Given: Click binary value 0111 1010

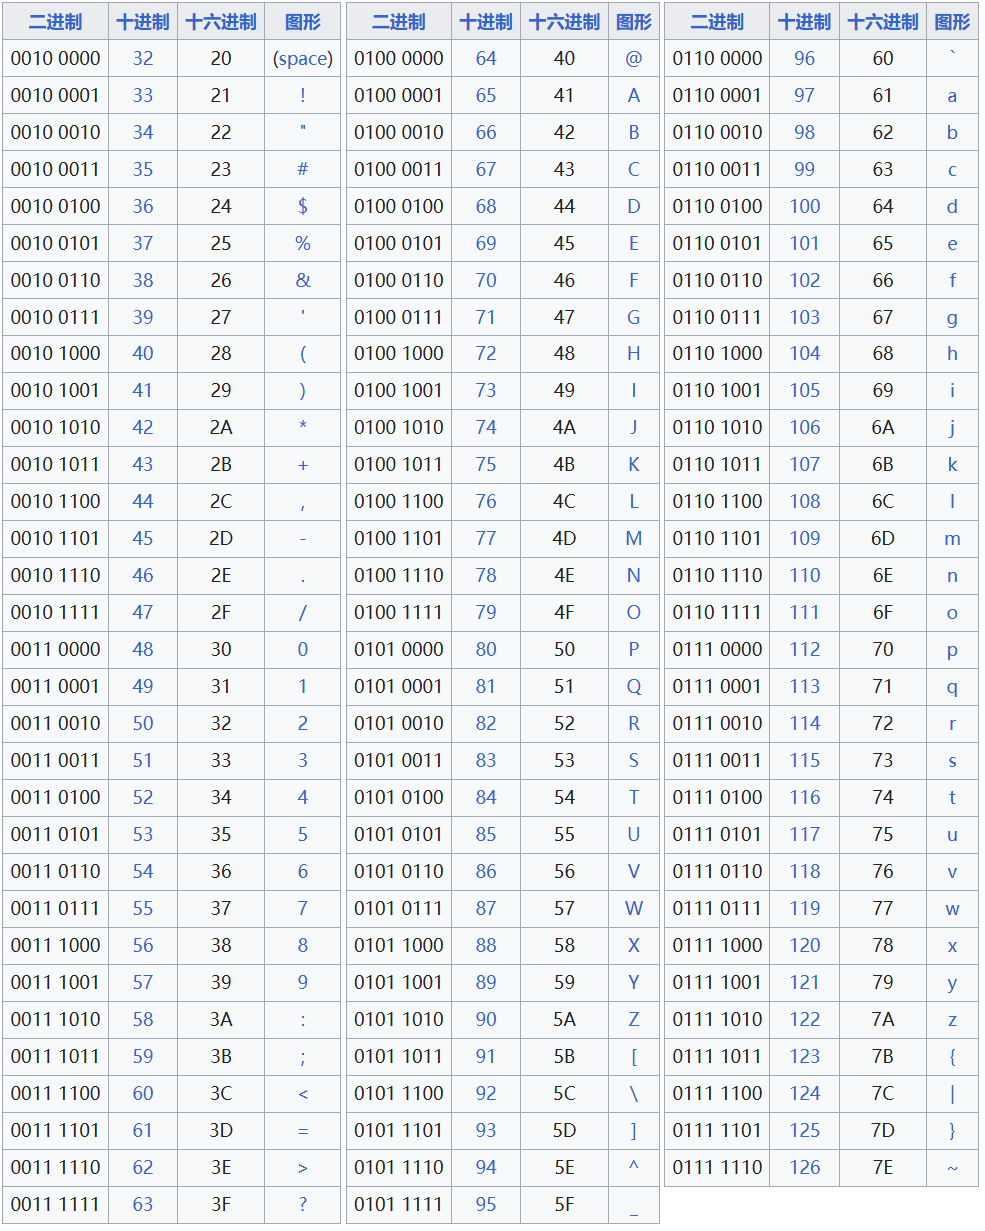Looking at the screenshot, I should click(717, 1019).
